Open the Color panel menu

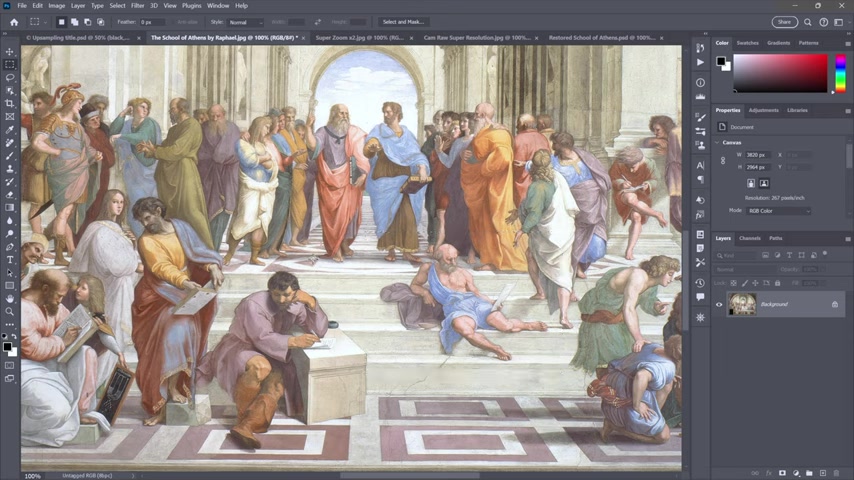coord(847,44)
